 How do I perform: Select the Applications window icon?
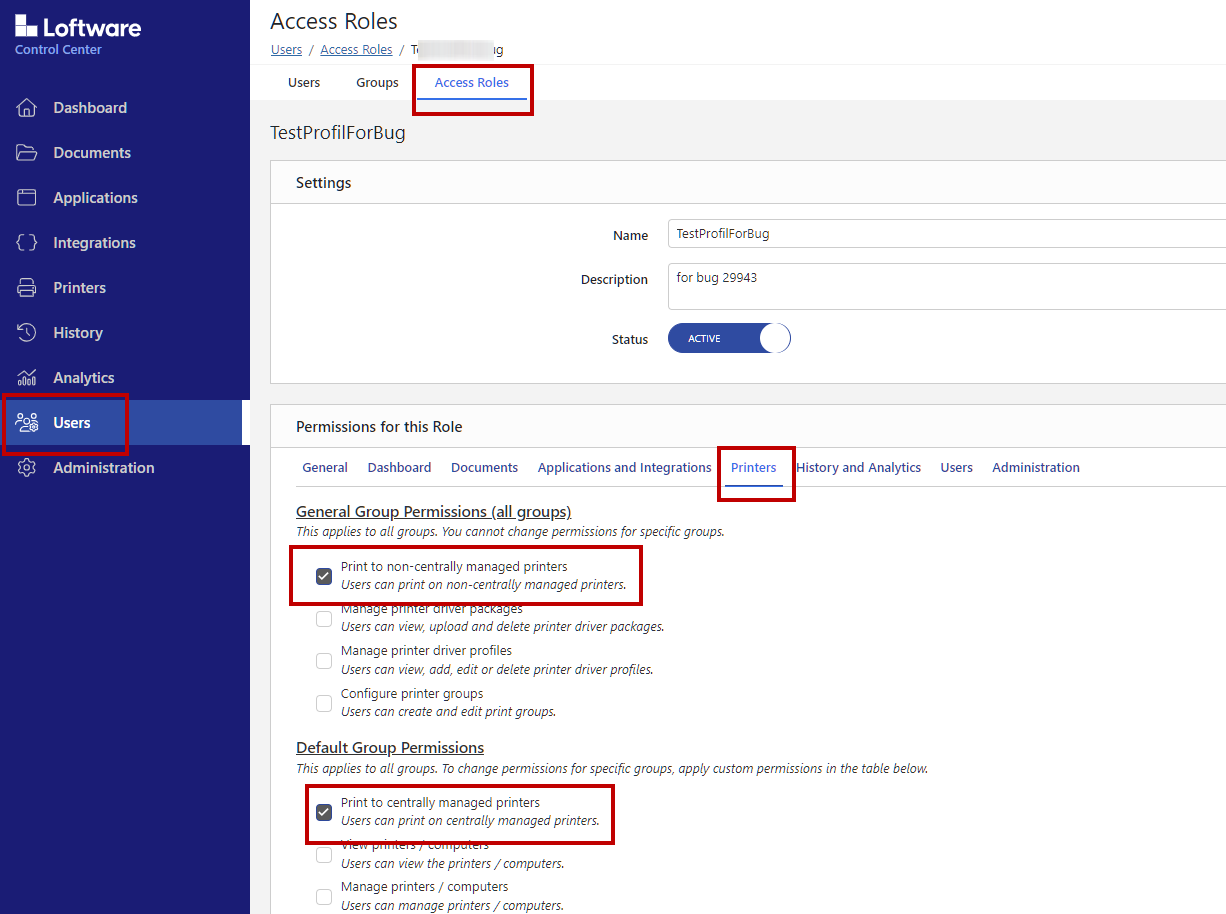coord(27,198)
